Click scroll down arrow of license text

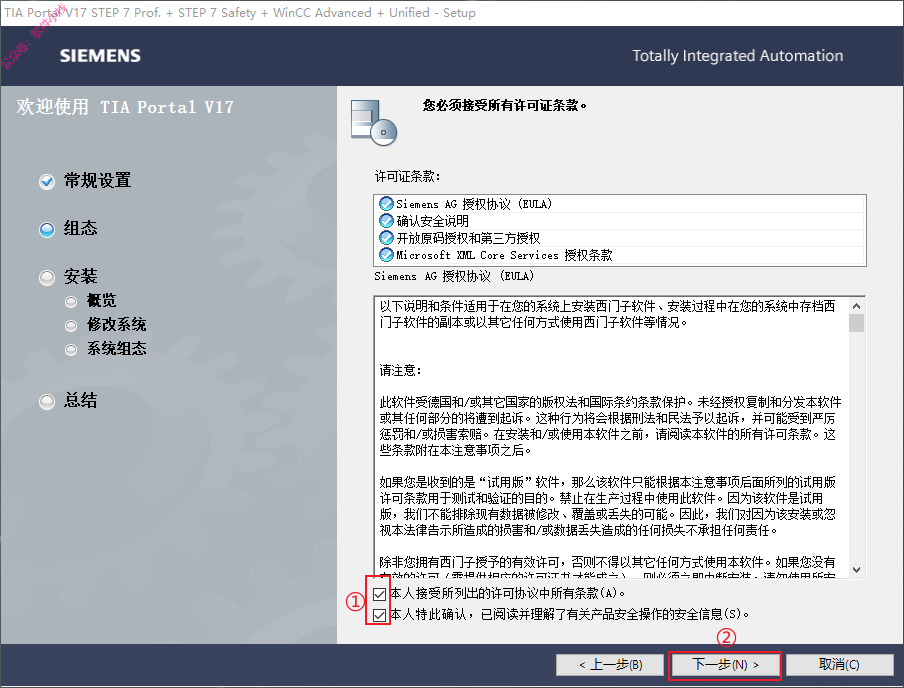[857, 570]
